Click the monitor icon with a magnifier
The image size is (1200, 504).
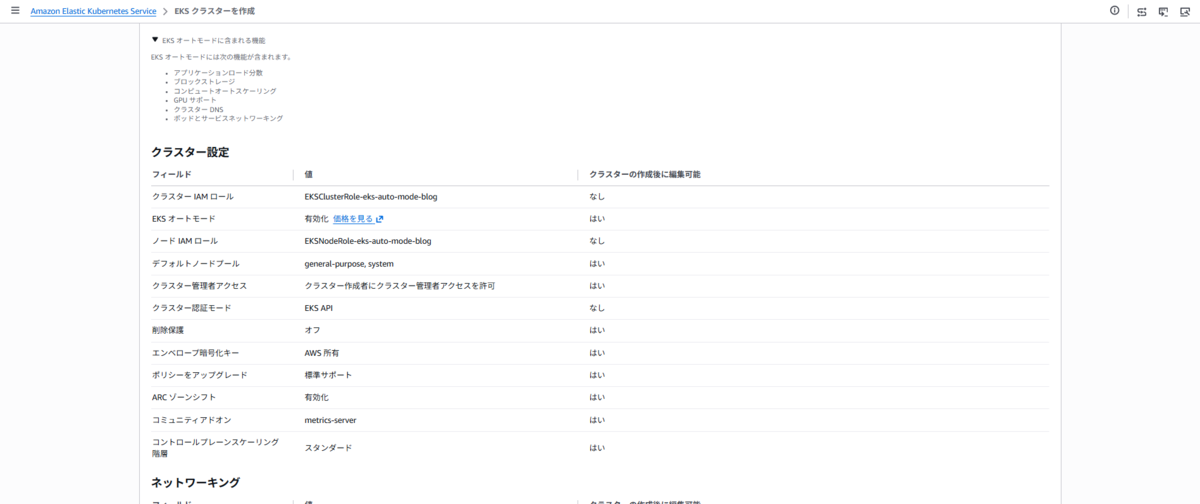(x=1185, y=11)
